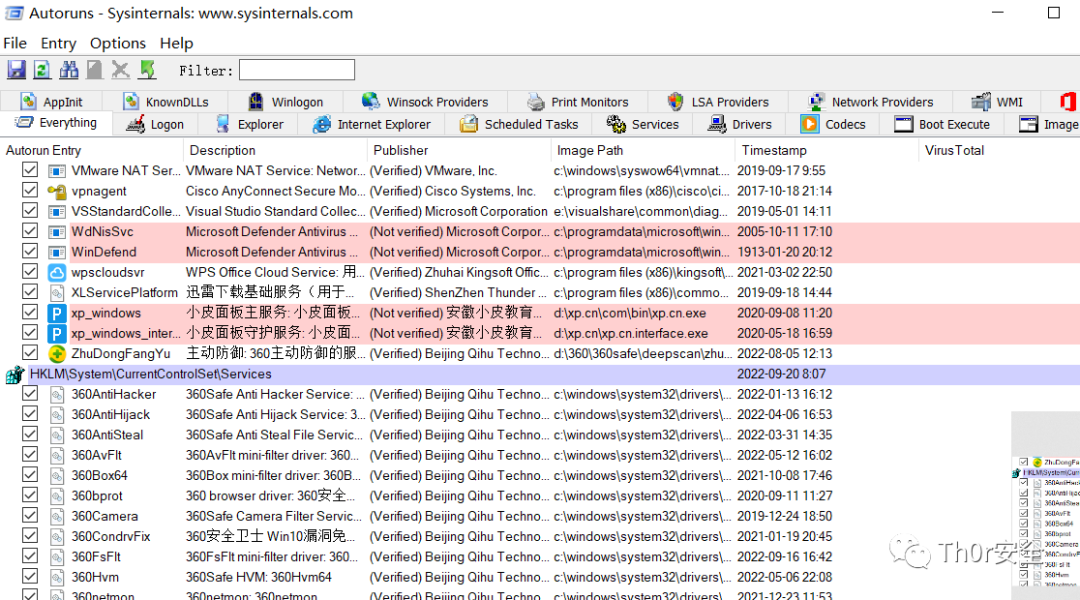Sort by Publisher column header

pyautogui.click(x=459, y=150)
